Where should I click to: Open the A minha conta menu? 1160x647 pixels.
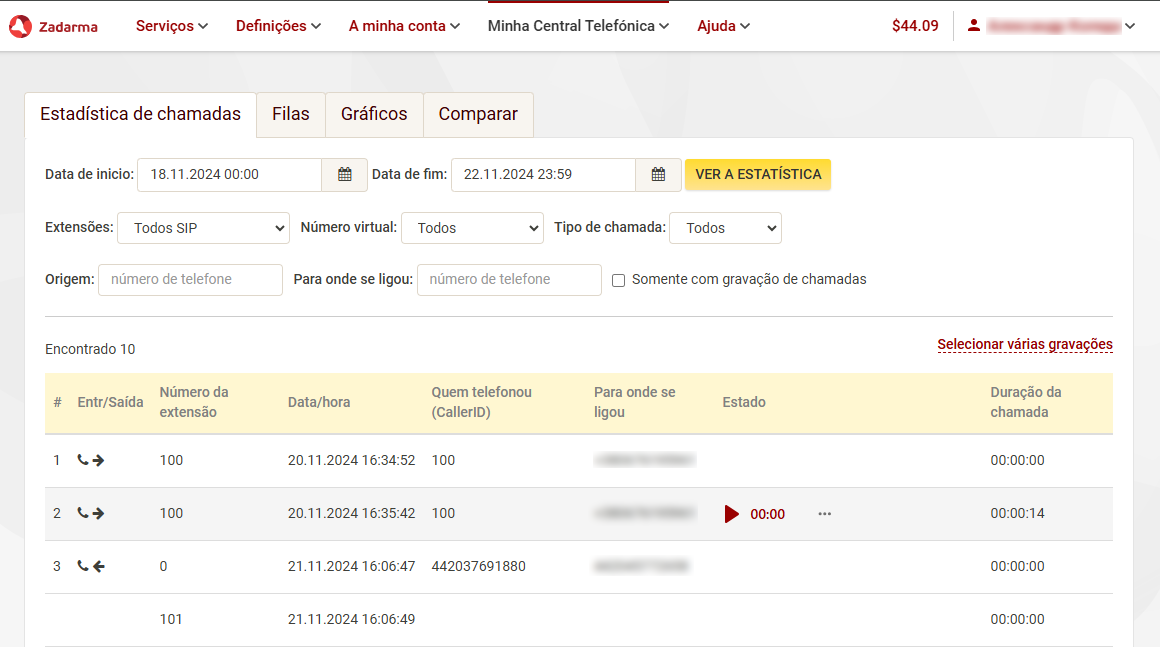click(404, 26)
